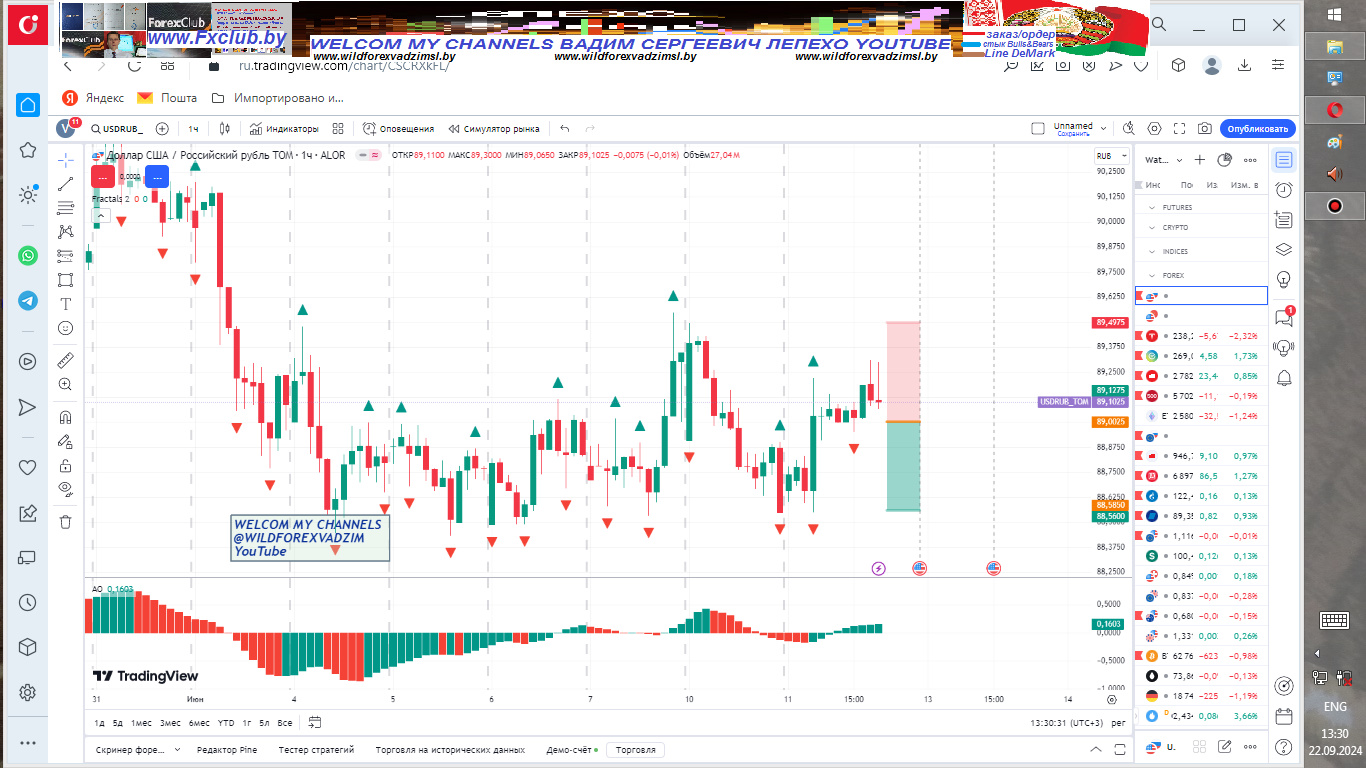Open the chats icon with red badge
This screenshot has width=1366, height=768.
(1284, 317)
